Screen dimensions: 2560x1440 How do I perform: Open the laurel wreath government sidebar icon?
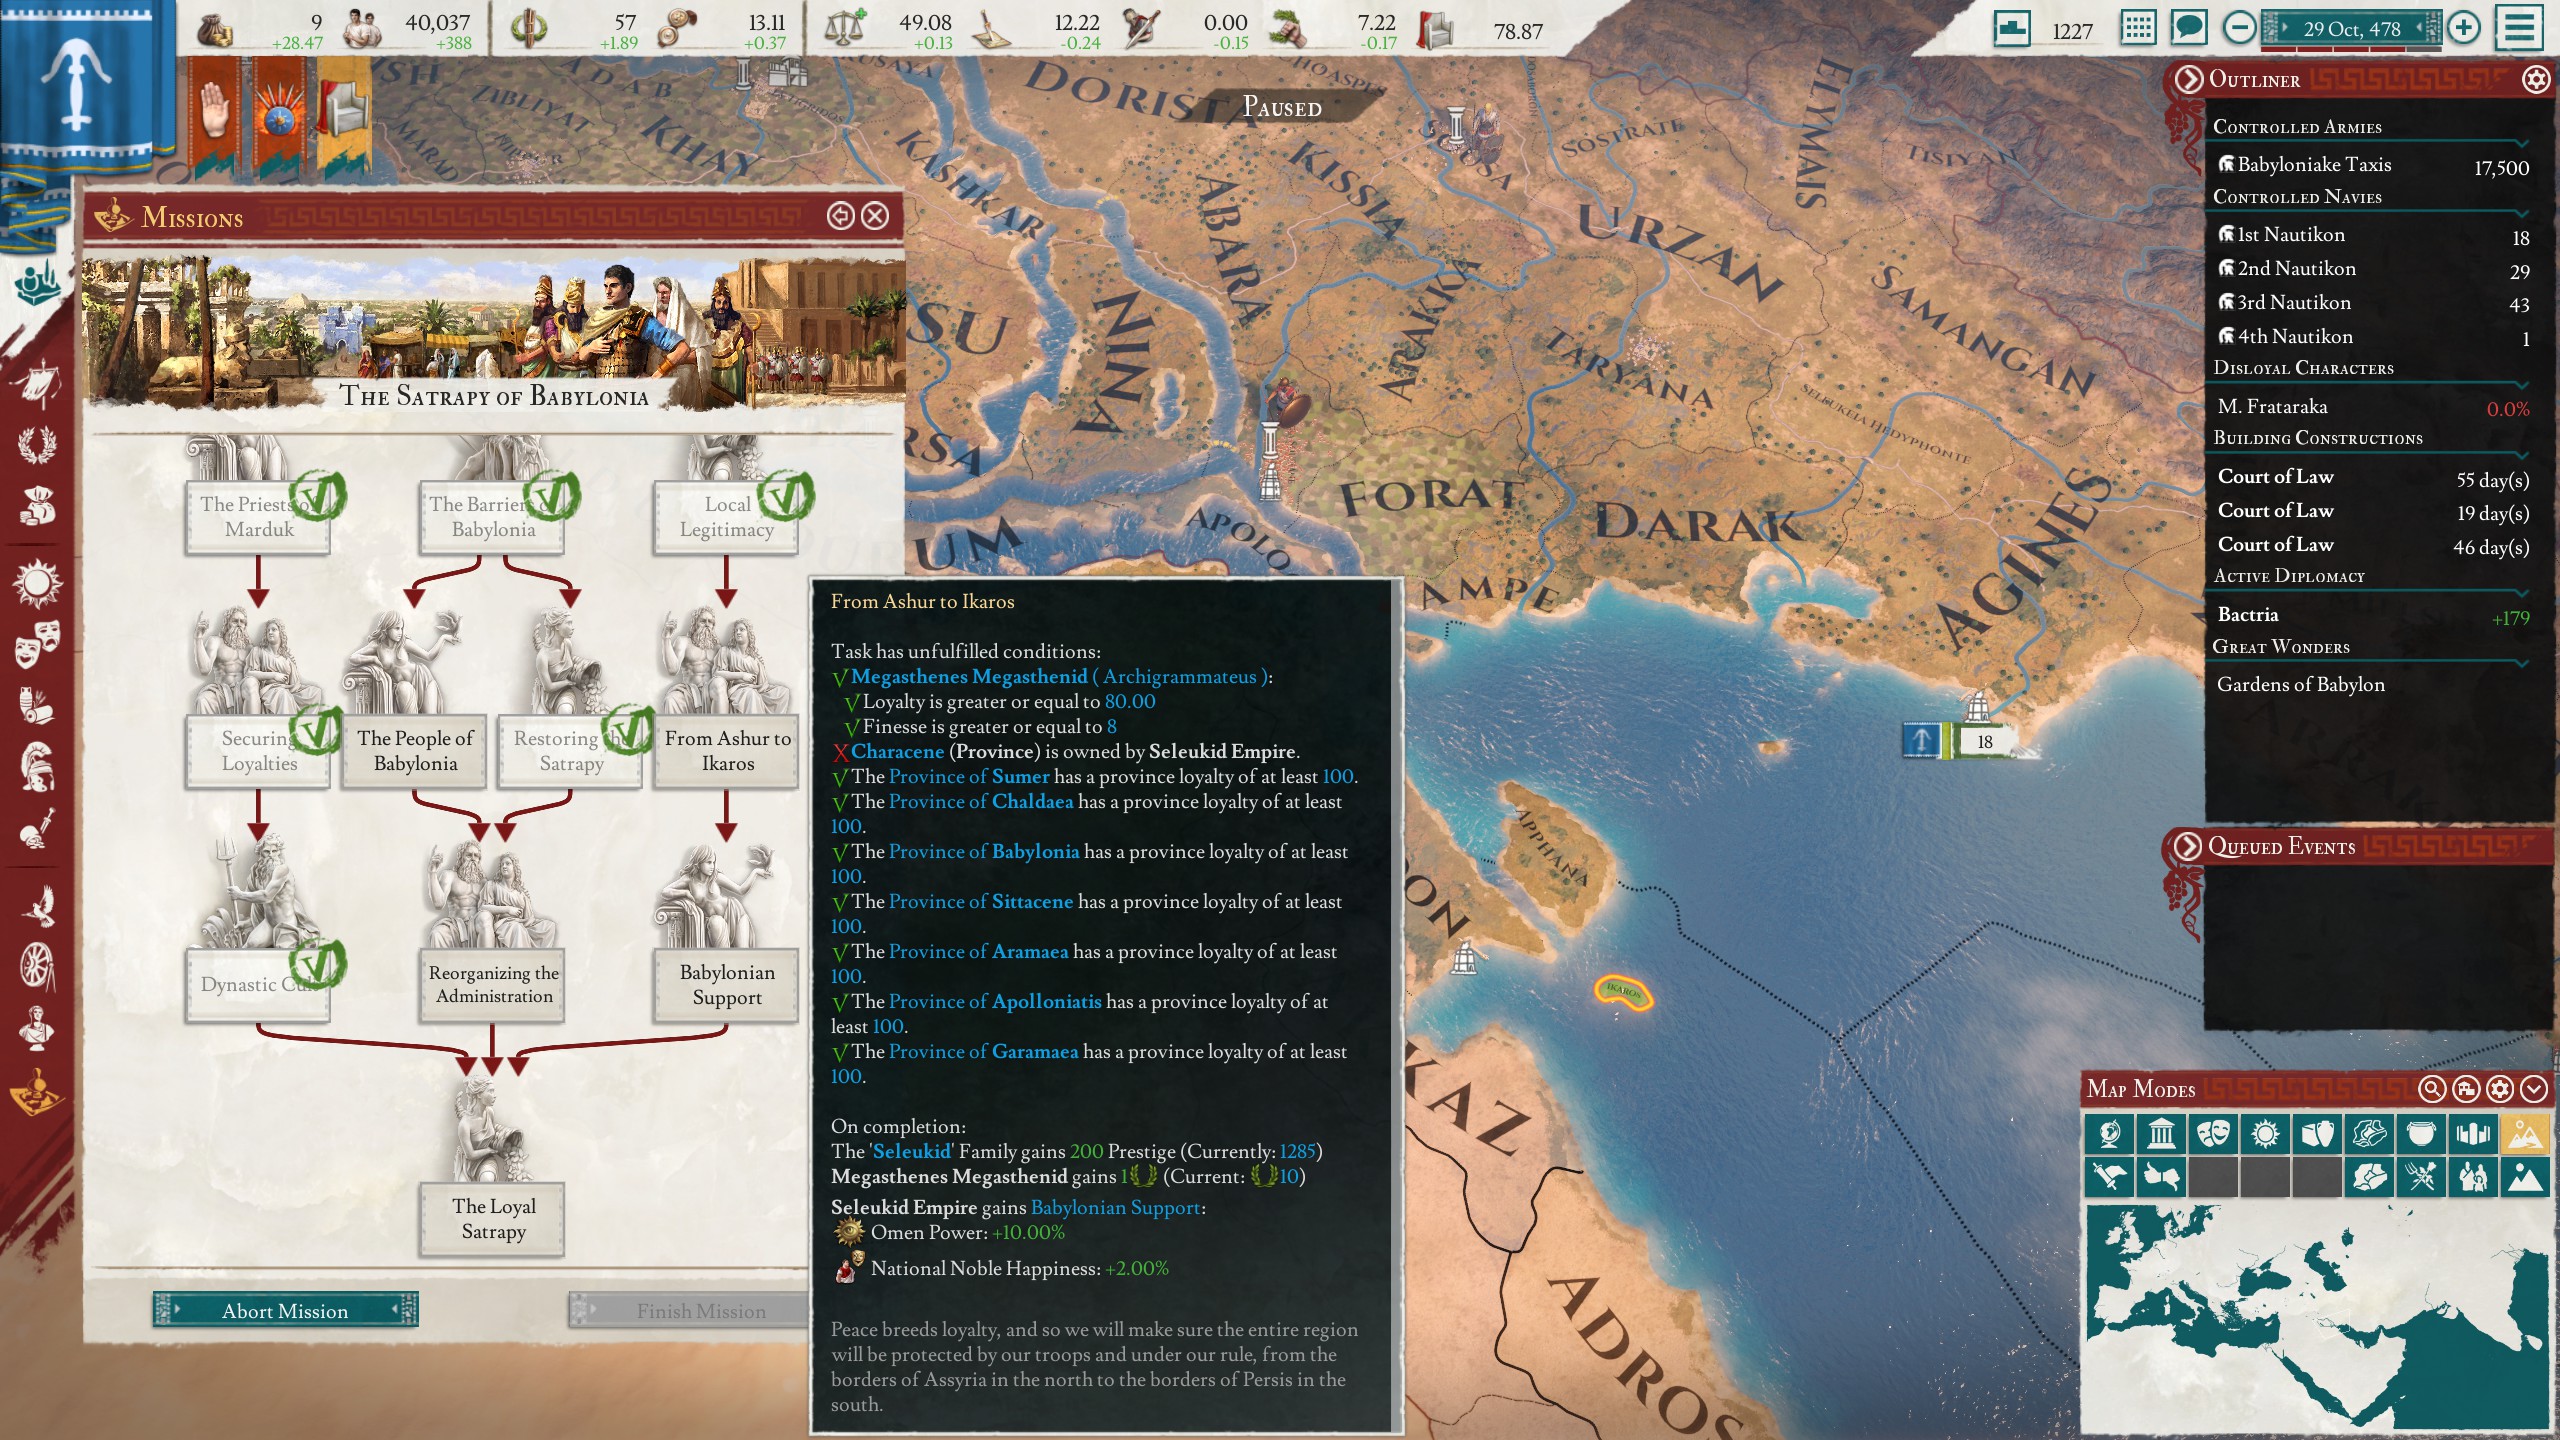37,445
